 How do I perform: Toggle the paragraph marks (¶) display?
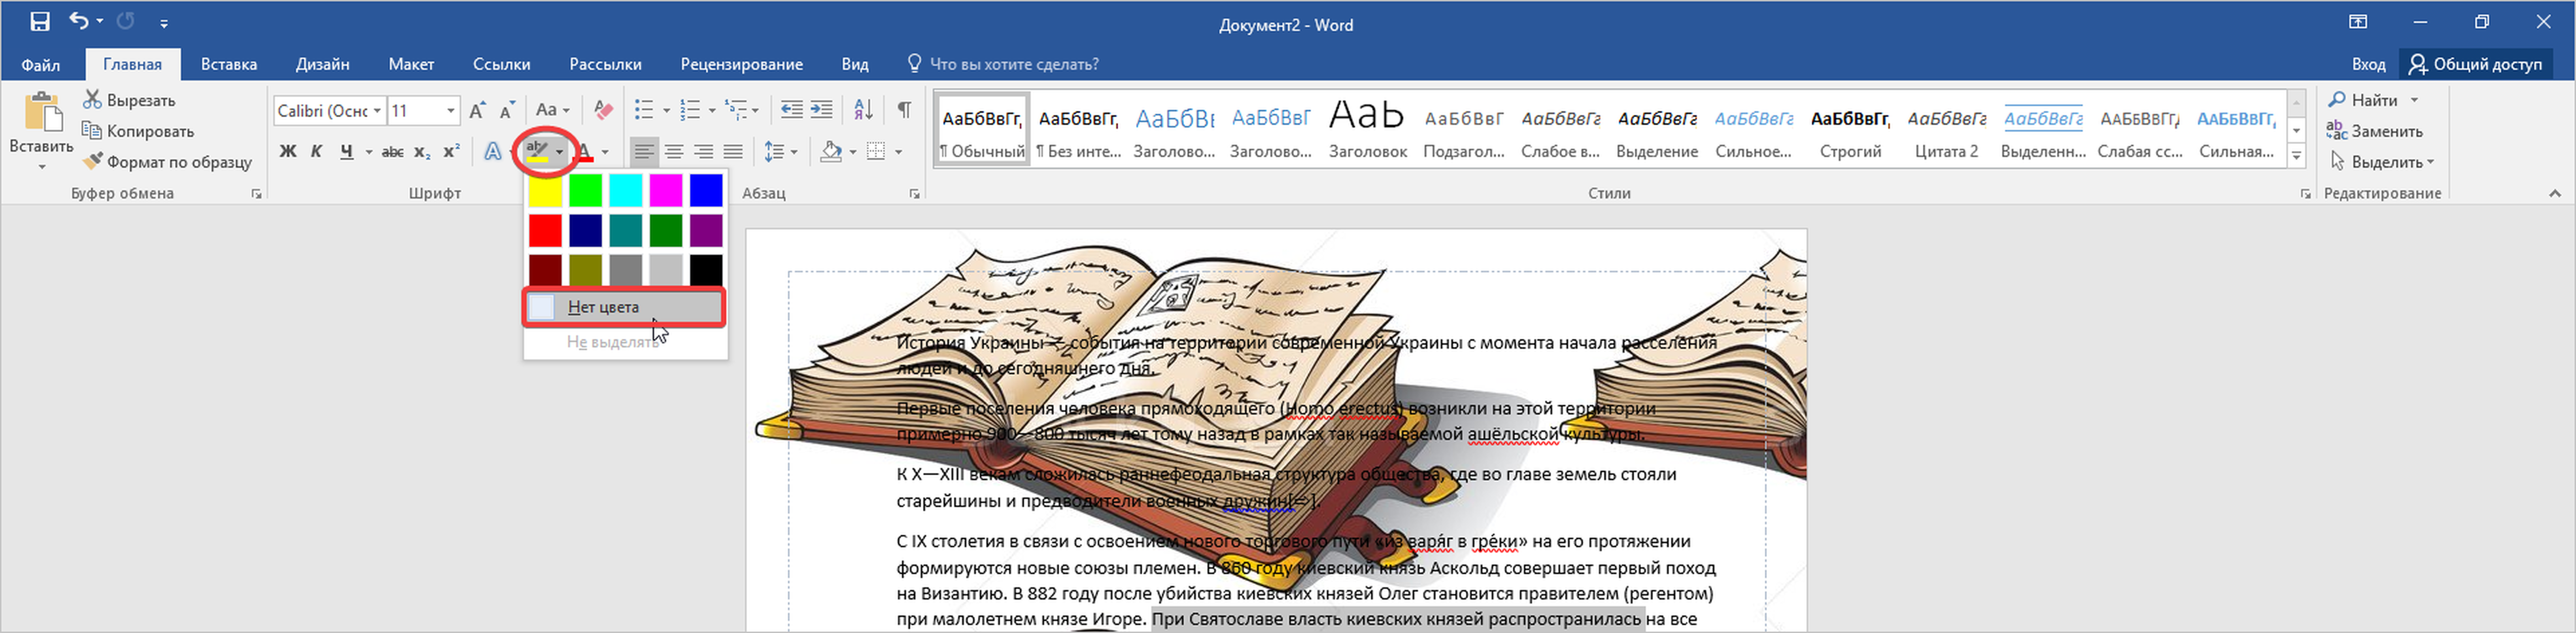pos(904,110)
